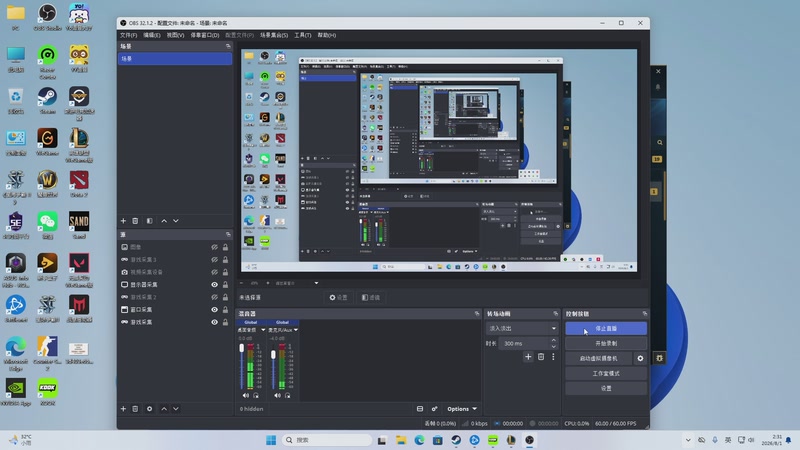Screen dimensions: 800x450
Task: Open 设置 button in the Controls panel
Action: pos(606,388)
